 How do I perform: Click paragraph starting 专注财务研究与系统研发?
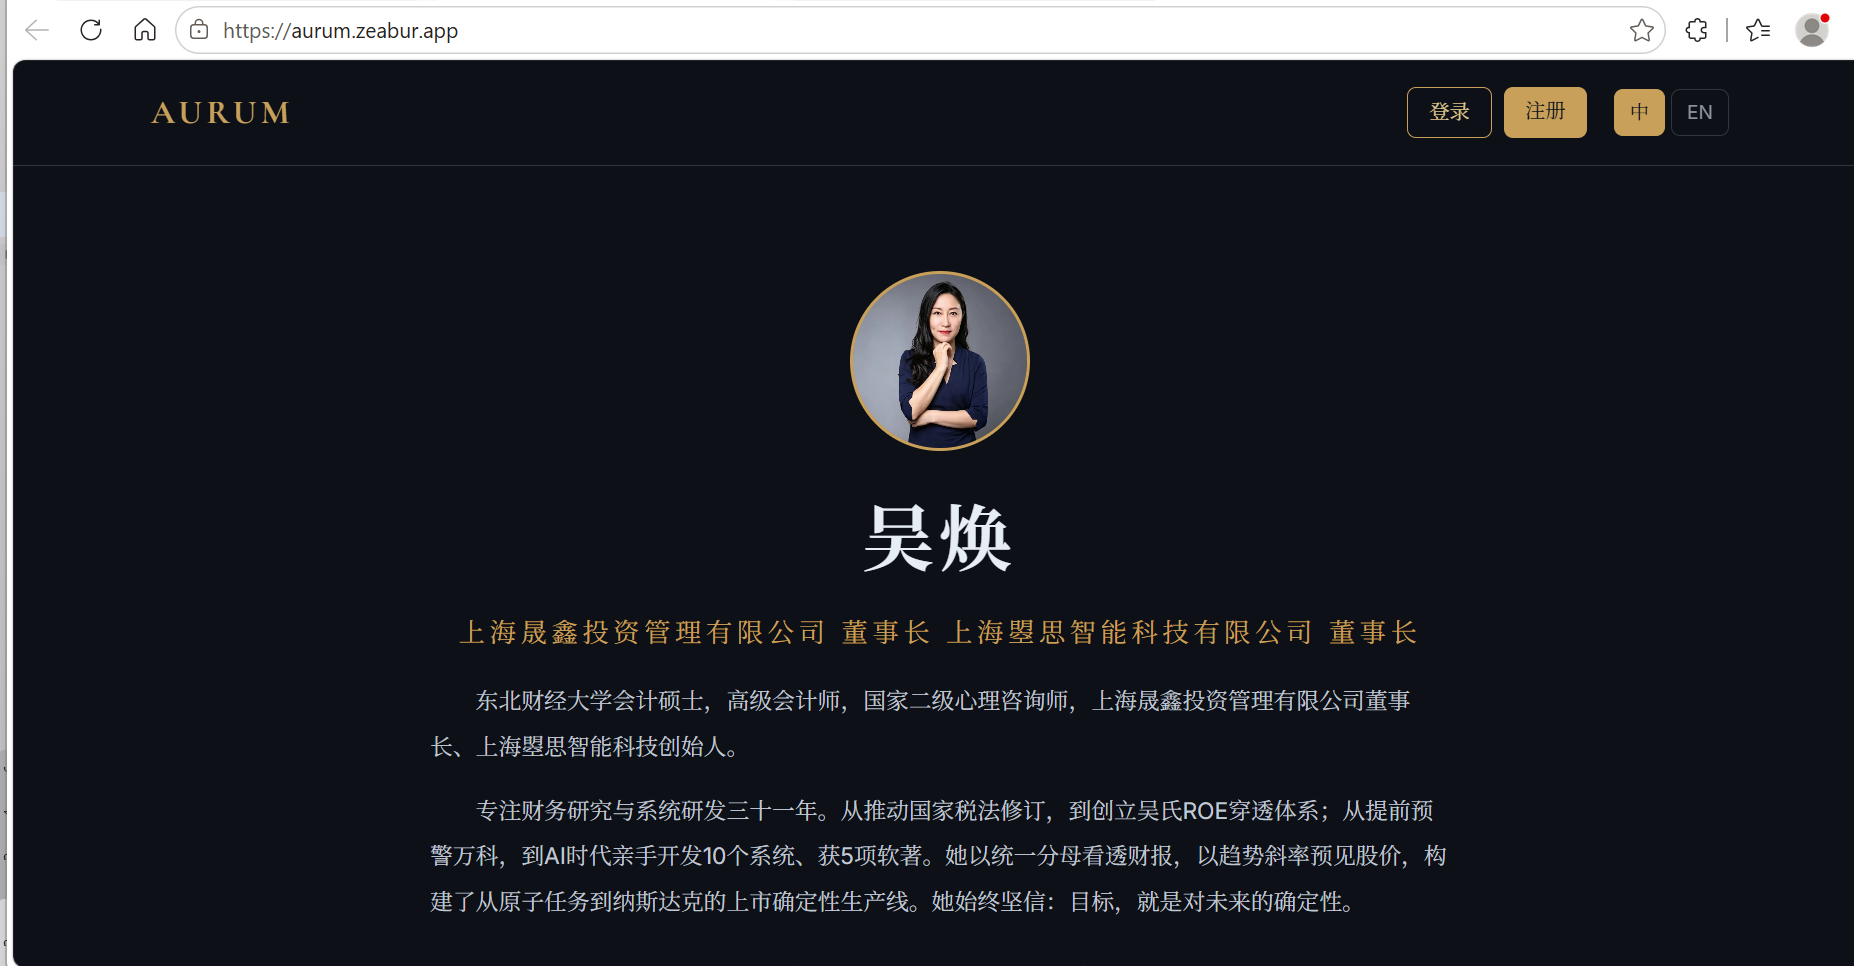pos(938,856)
